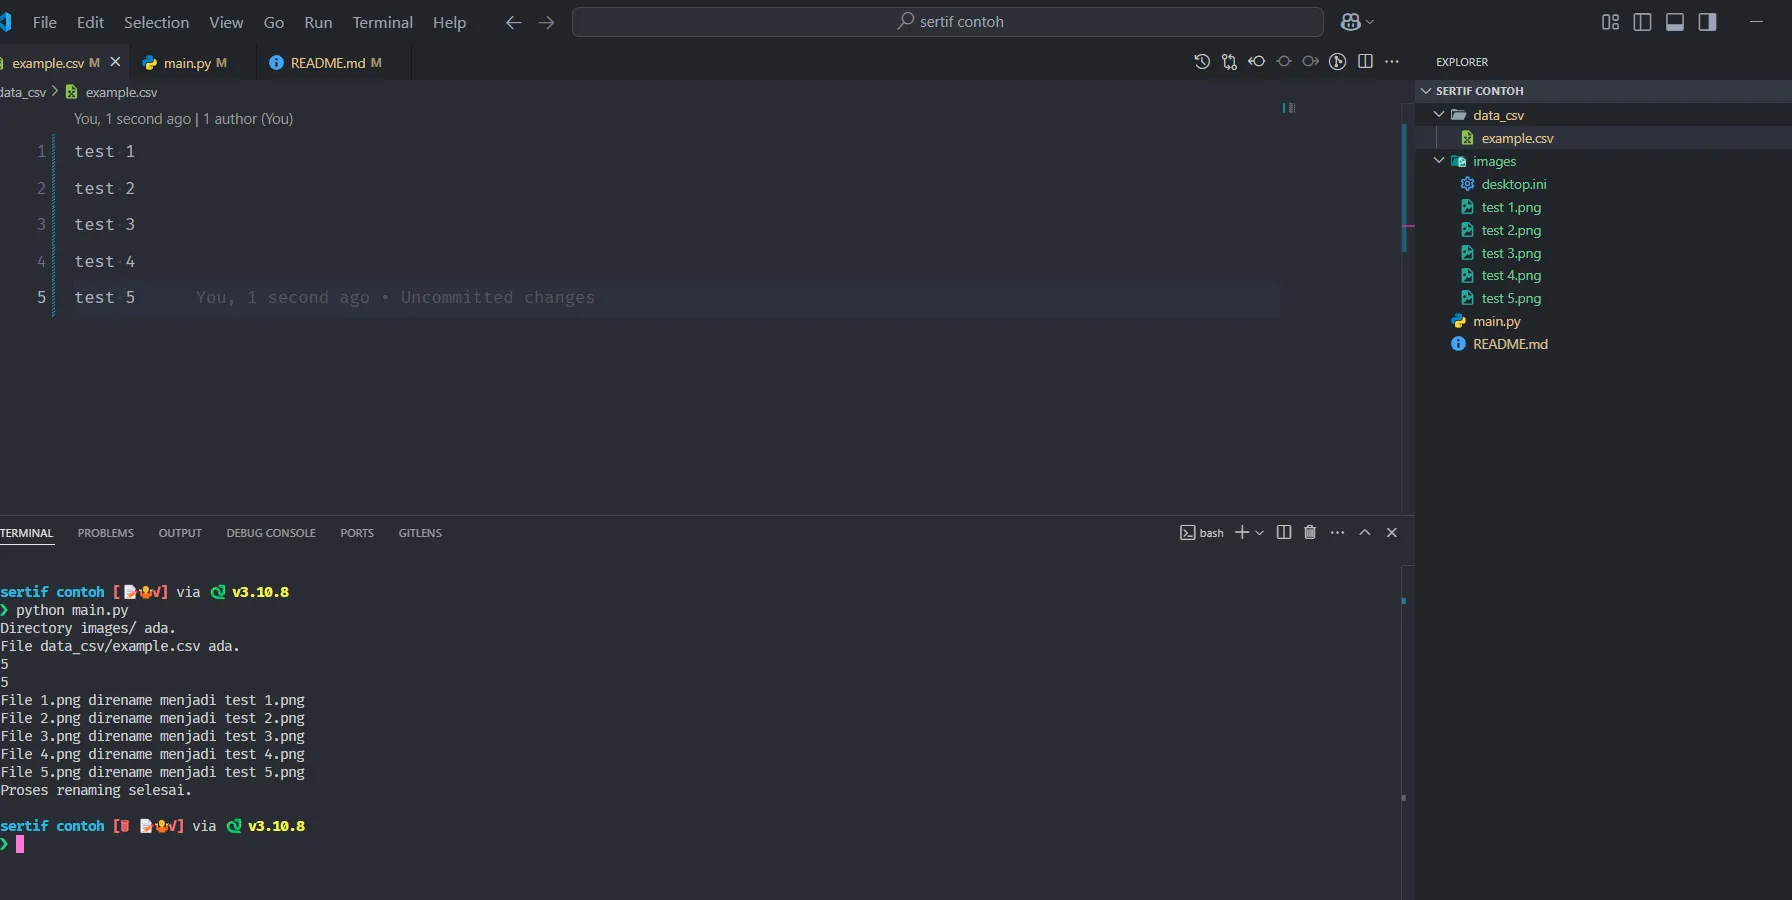Toggle GitLens file blame icon

tap(1338, 62)
